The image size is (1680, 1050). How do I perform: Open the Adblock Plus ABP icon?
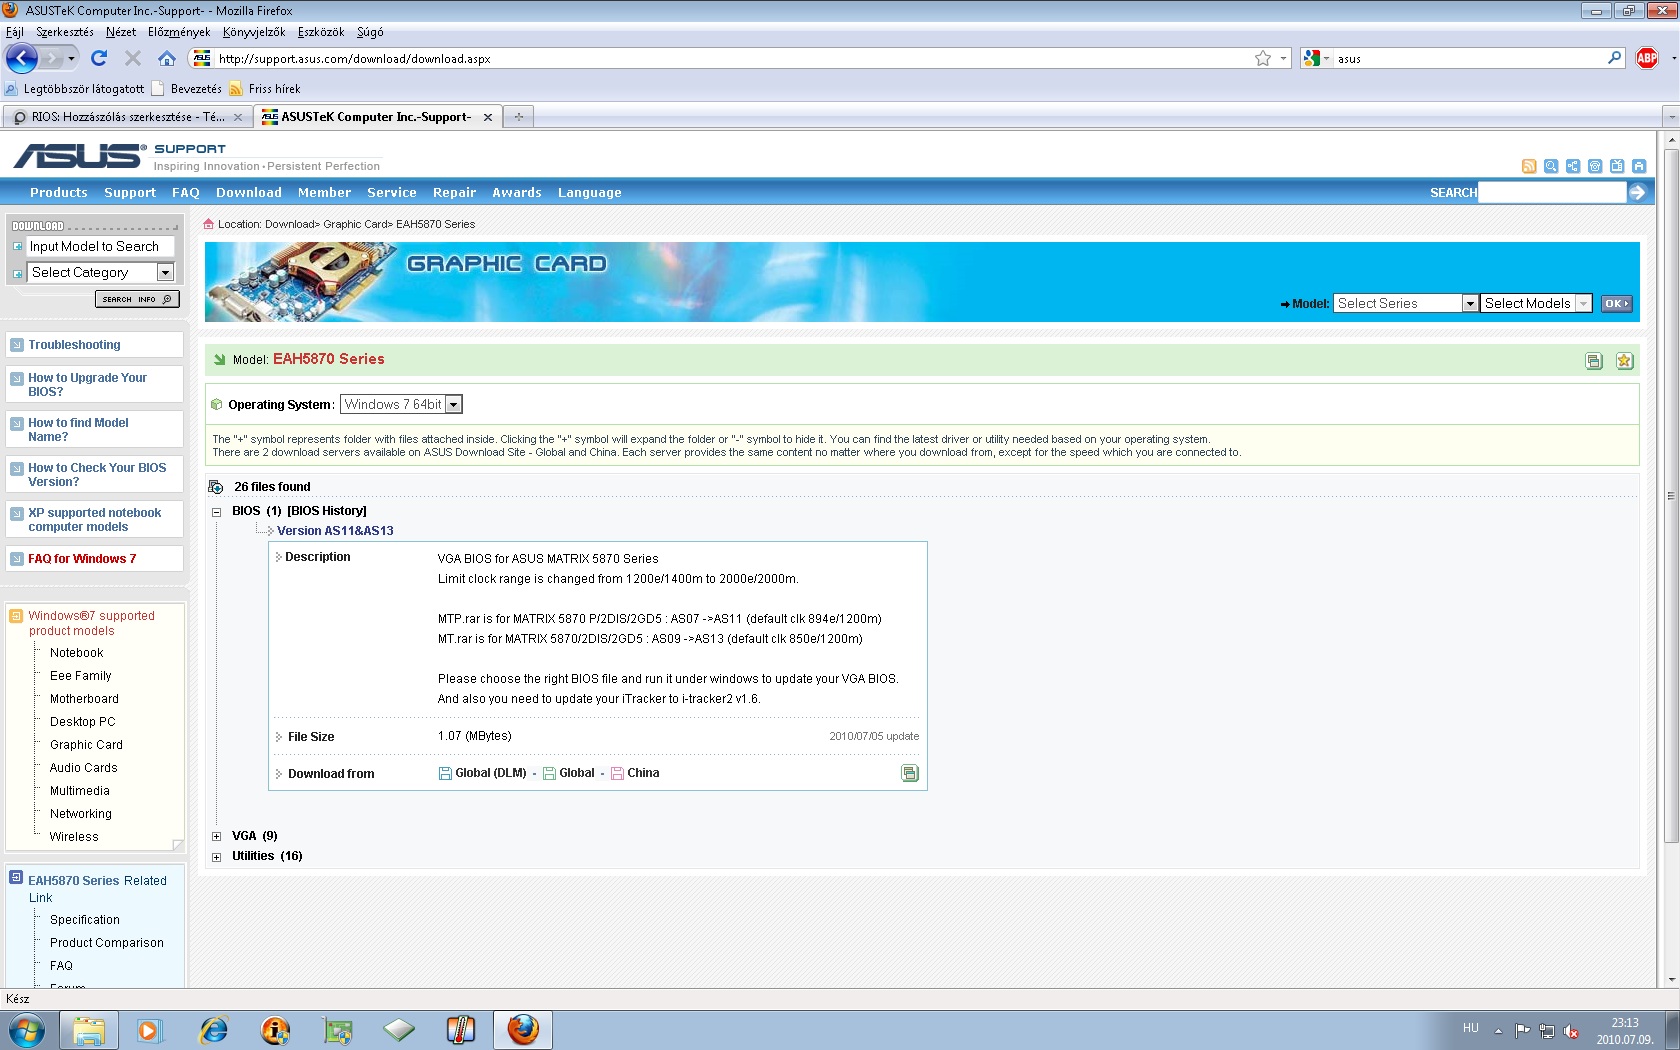(1647, 58)
